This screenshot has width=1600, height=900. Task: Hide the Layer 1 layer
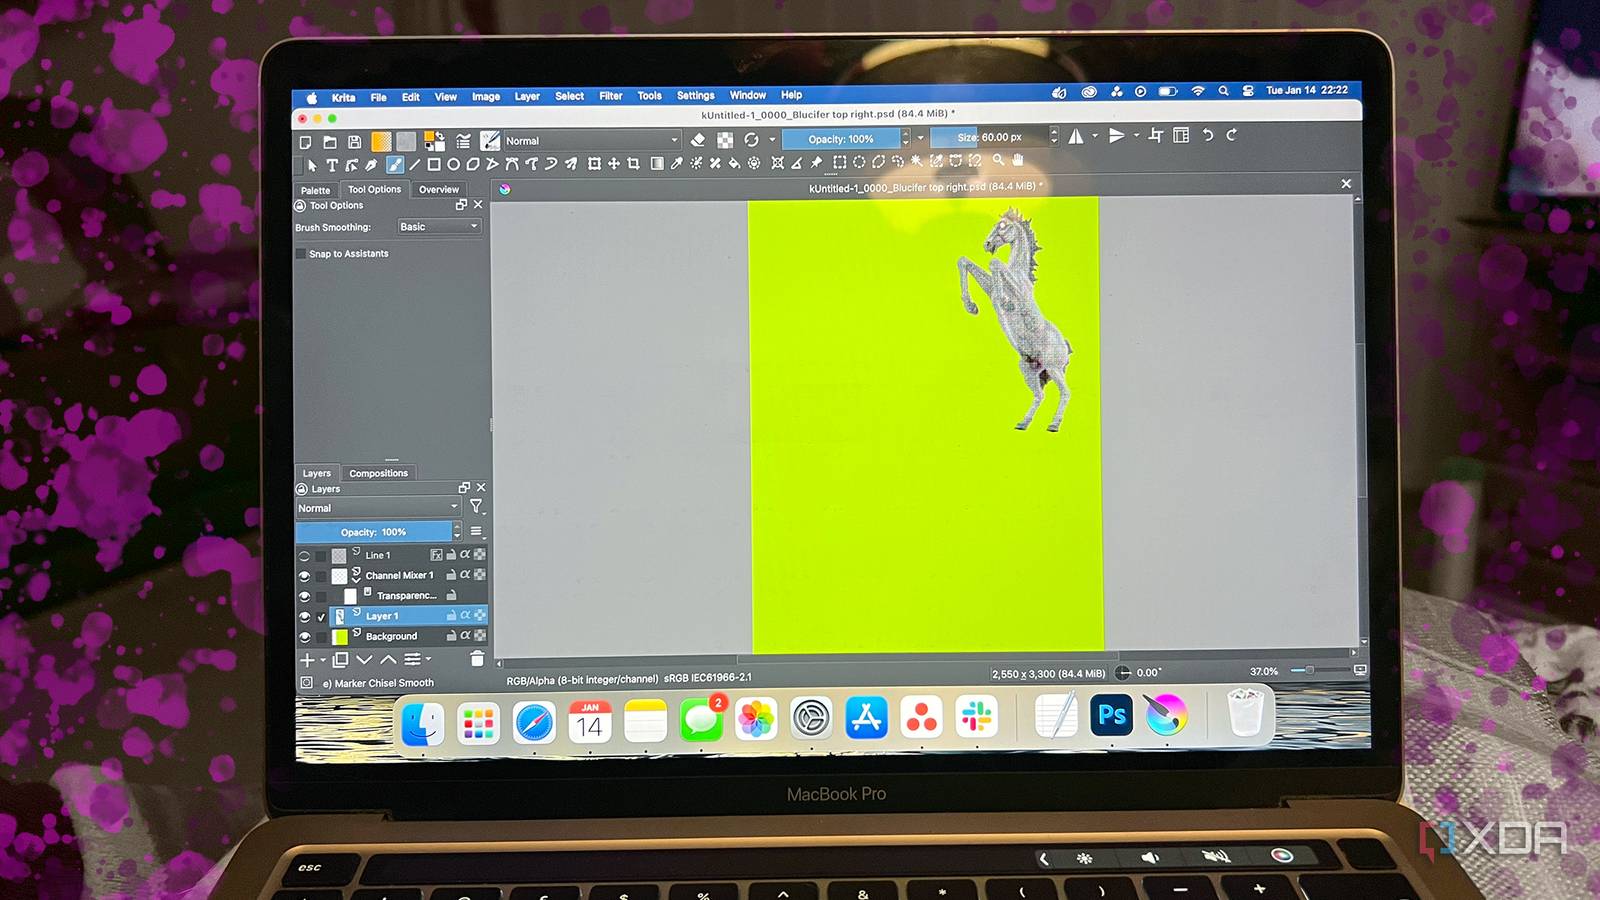(304, 616)
